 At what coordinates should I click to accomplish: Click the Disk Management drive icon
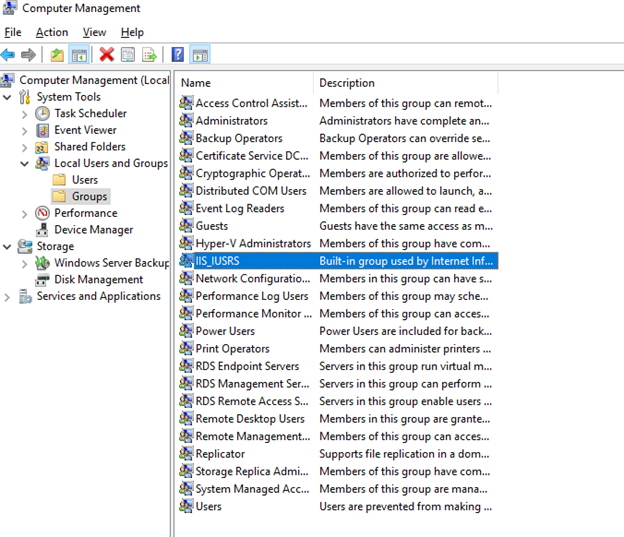point(42,280)
